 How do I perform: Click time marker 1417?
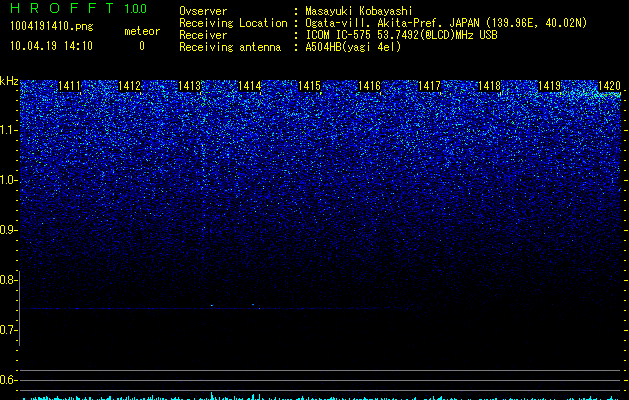point(429,86)
